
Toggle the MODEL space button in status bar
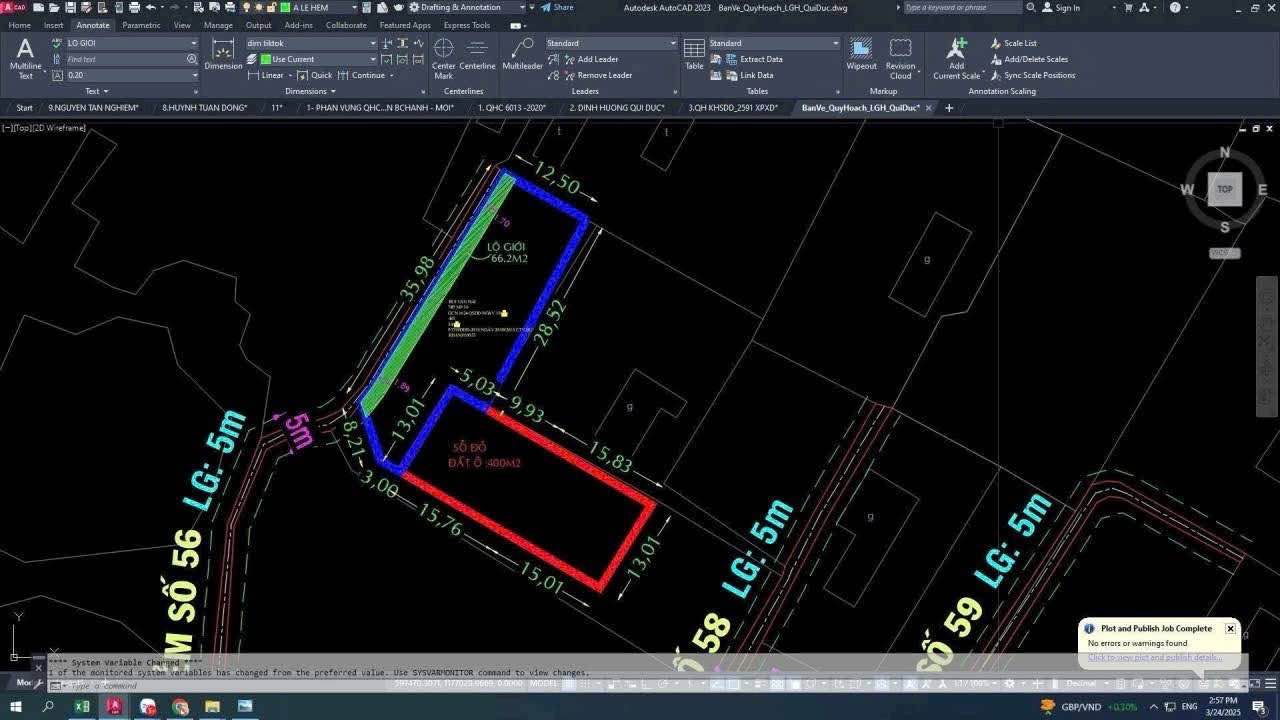point(543,684)
